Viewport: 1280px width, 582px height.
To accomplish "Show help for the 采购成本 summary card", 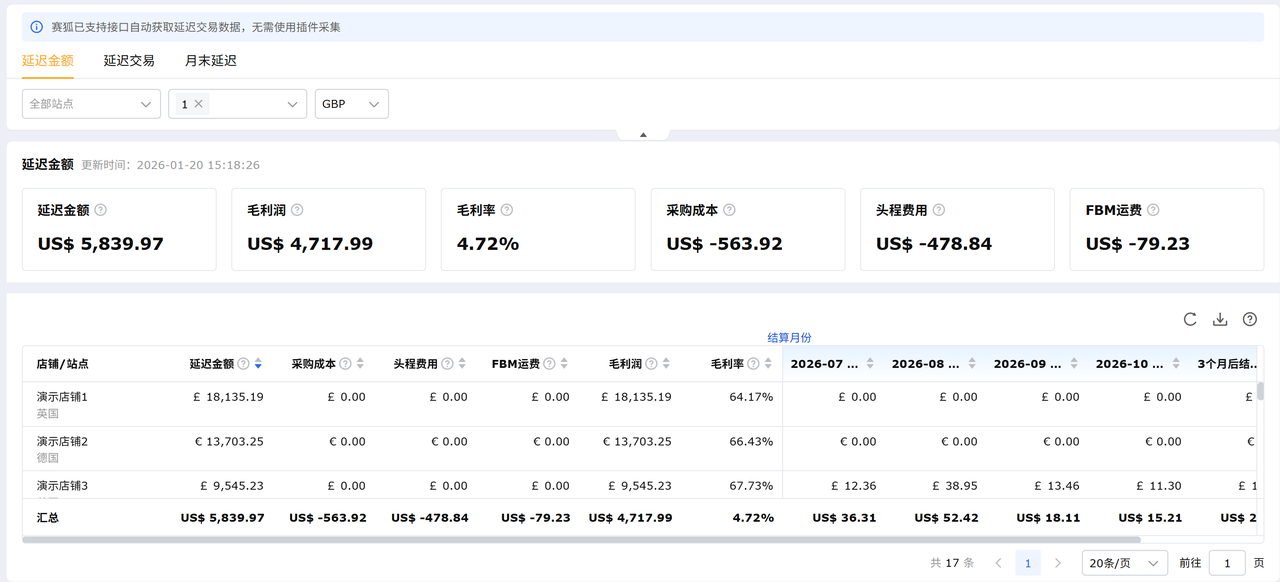I will click(x=729, y=210).
